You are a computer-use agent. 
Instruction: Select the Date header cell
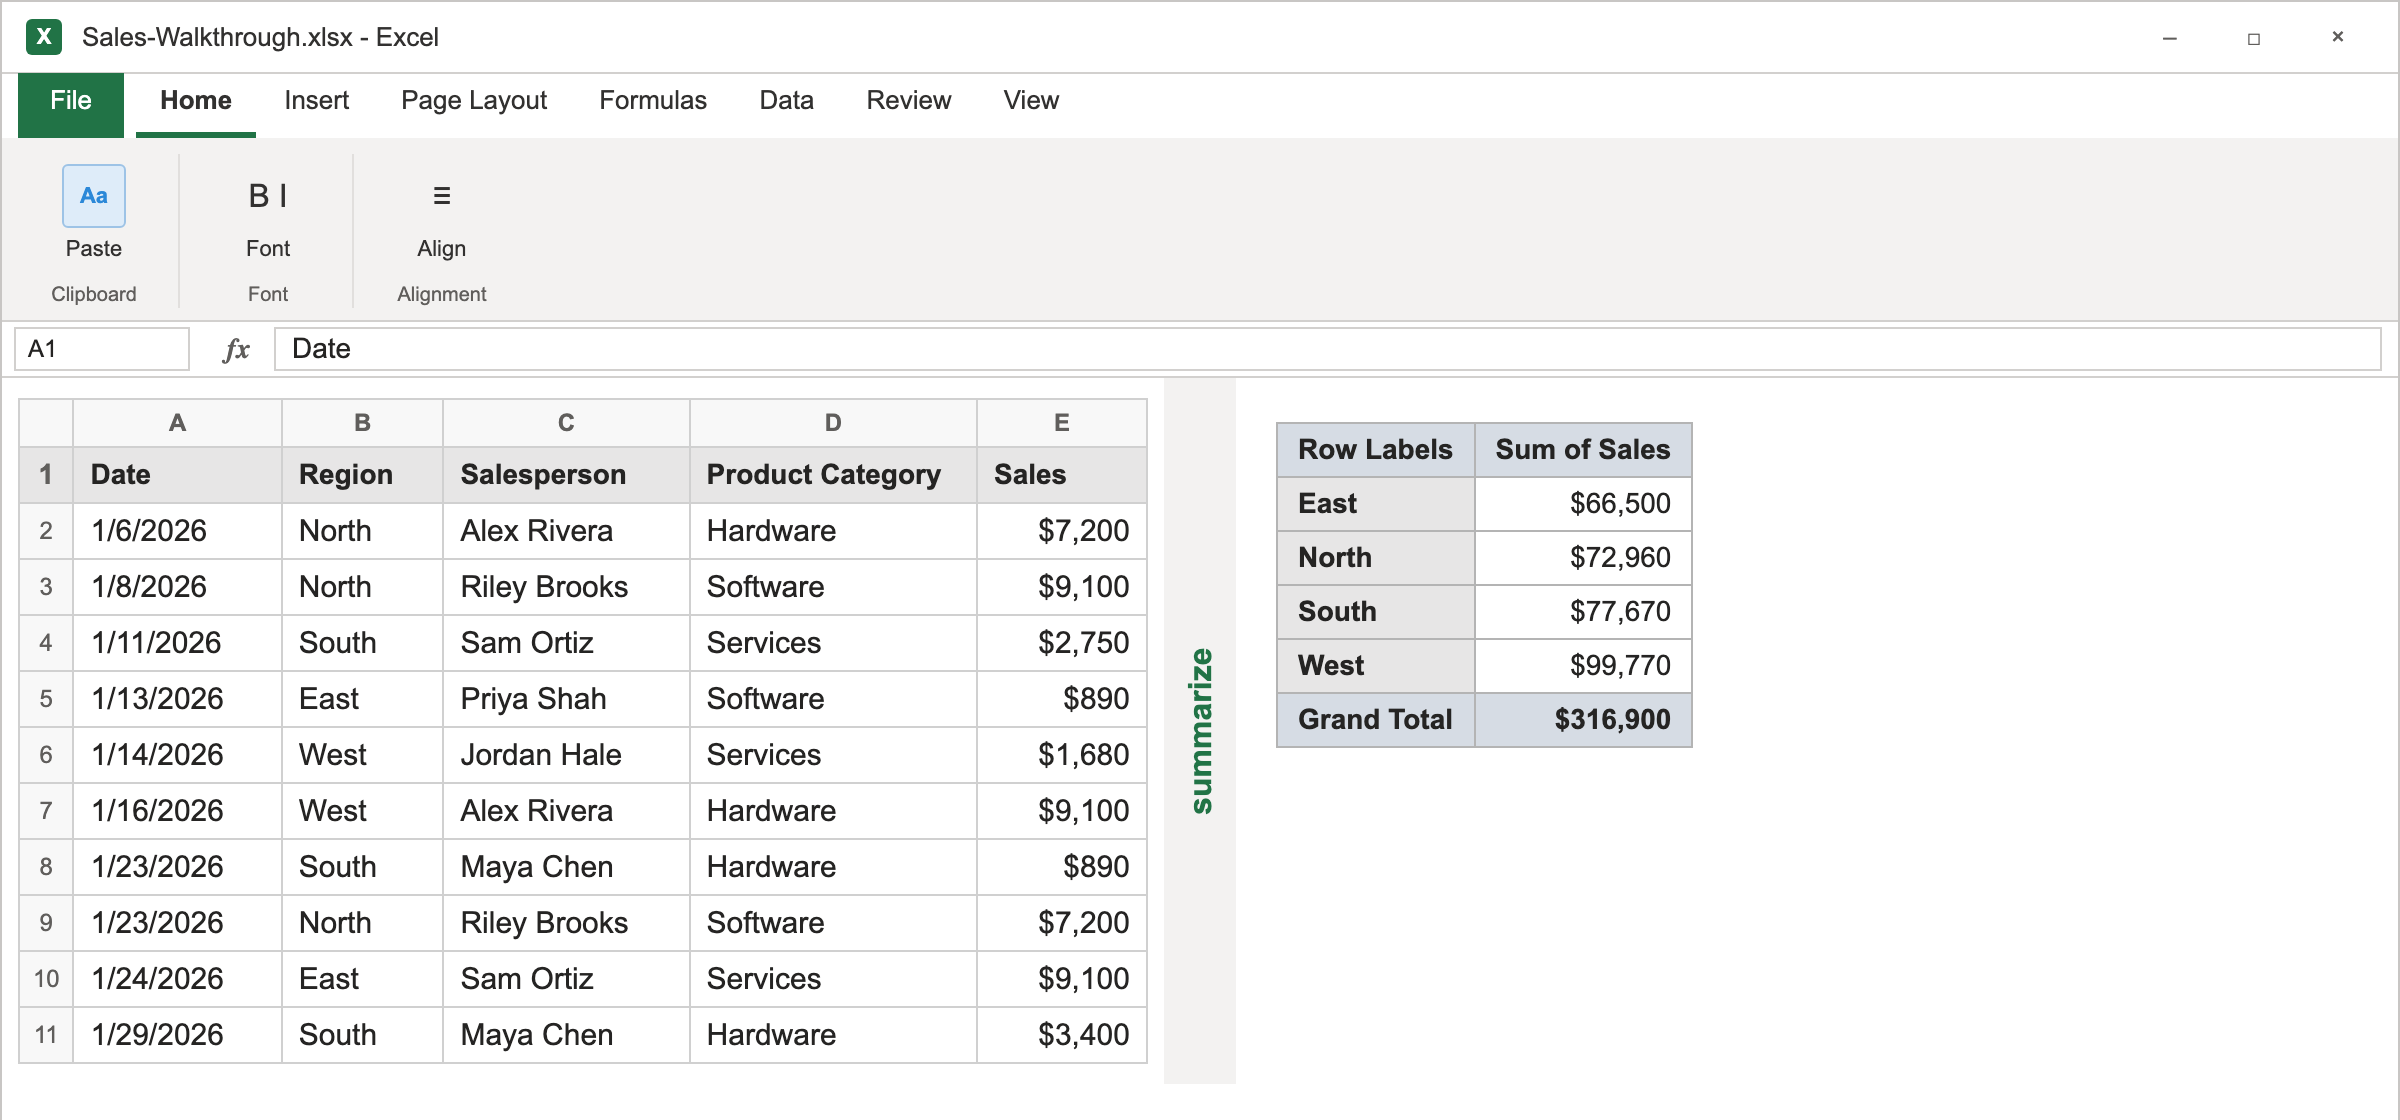tap(177, 475)
